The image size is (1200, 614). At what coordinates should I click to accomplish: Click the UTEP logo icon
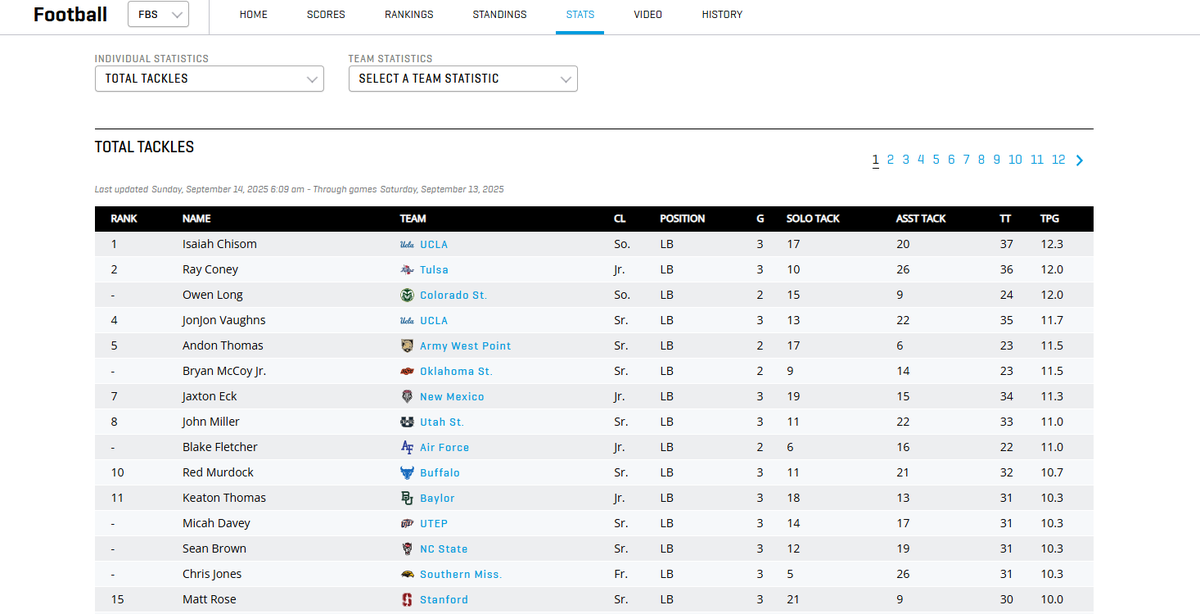407,524
